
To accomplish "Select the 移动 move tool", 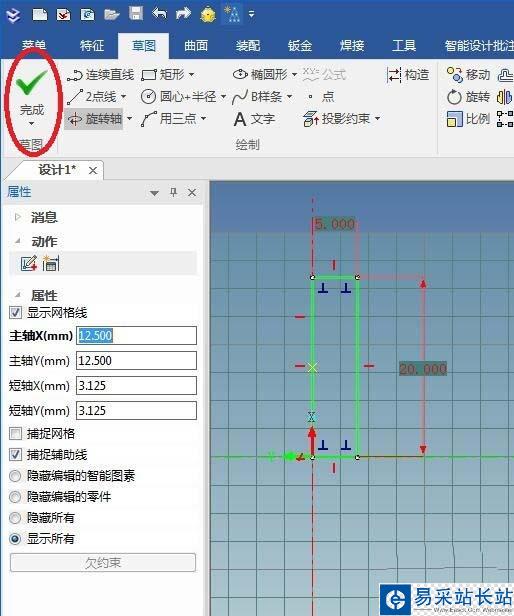I will coord(468,74).
